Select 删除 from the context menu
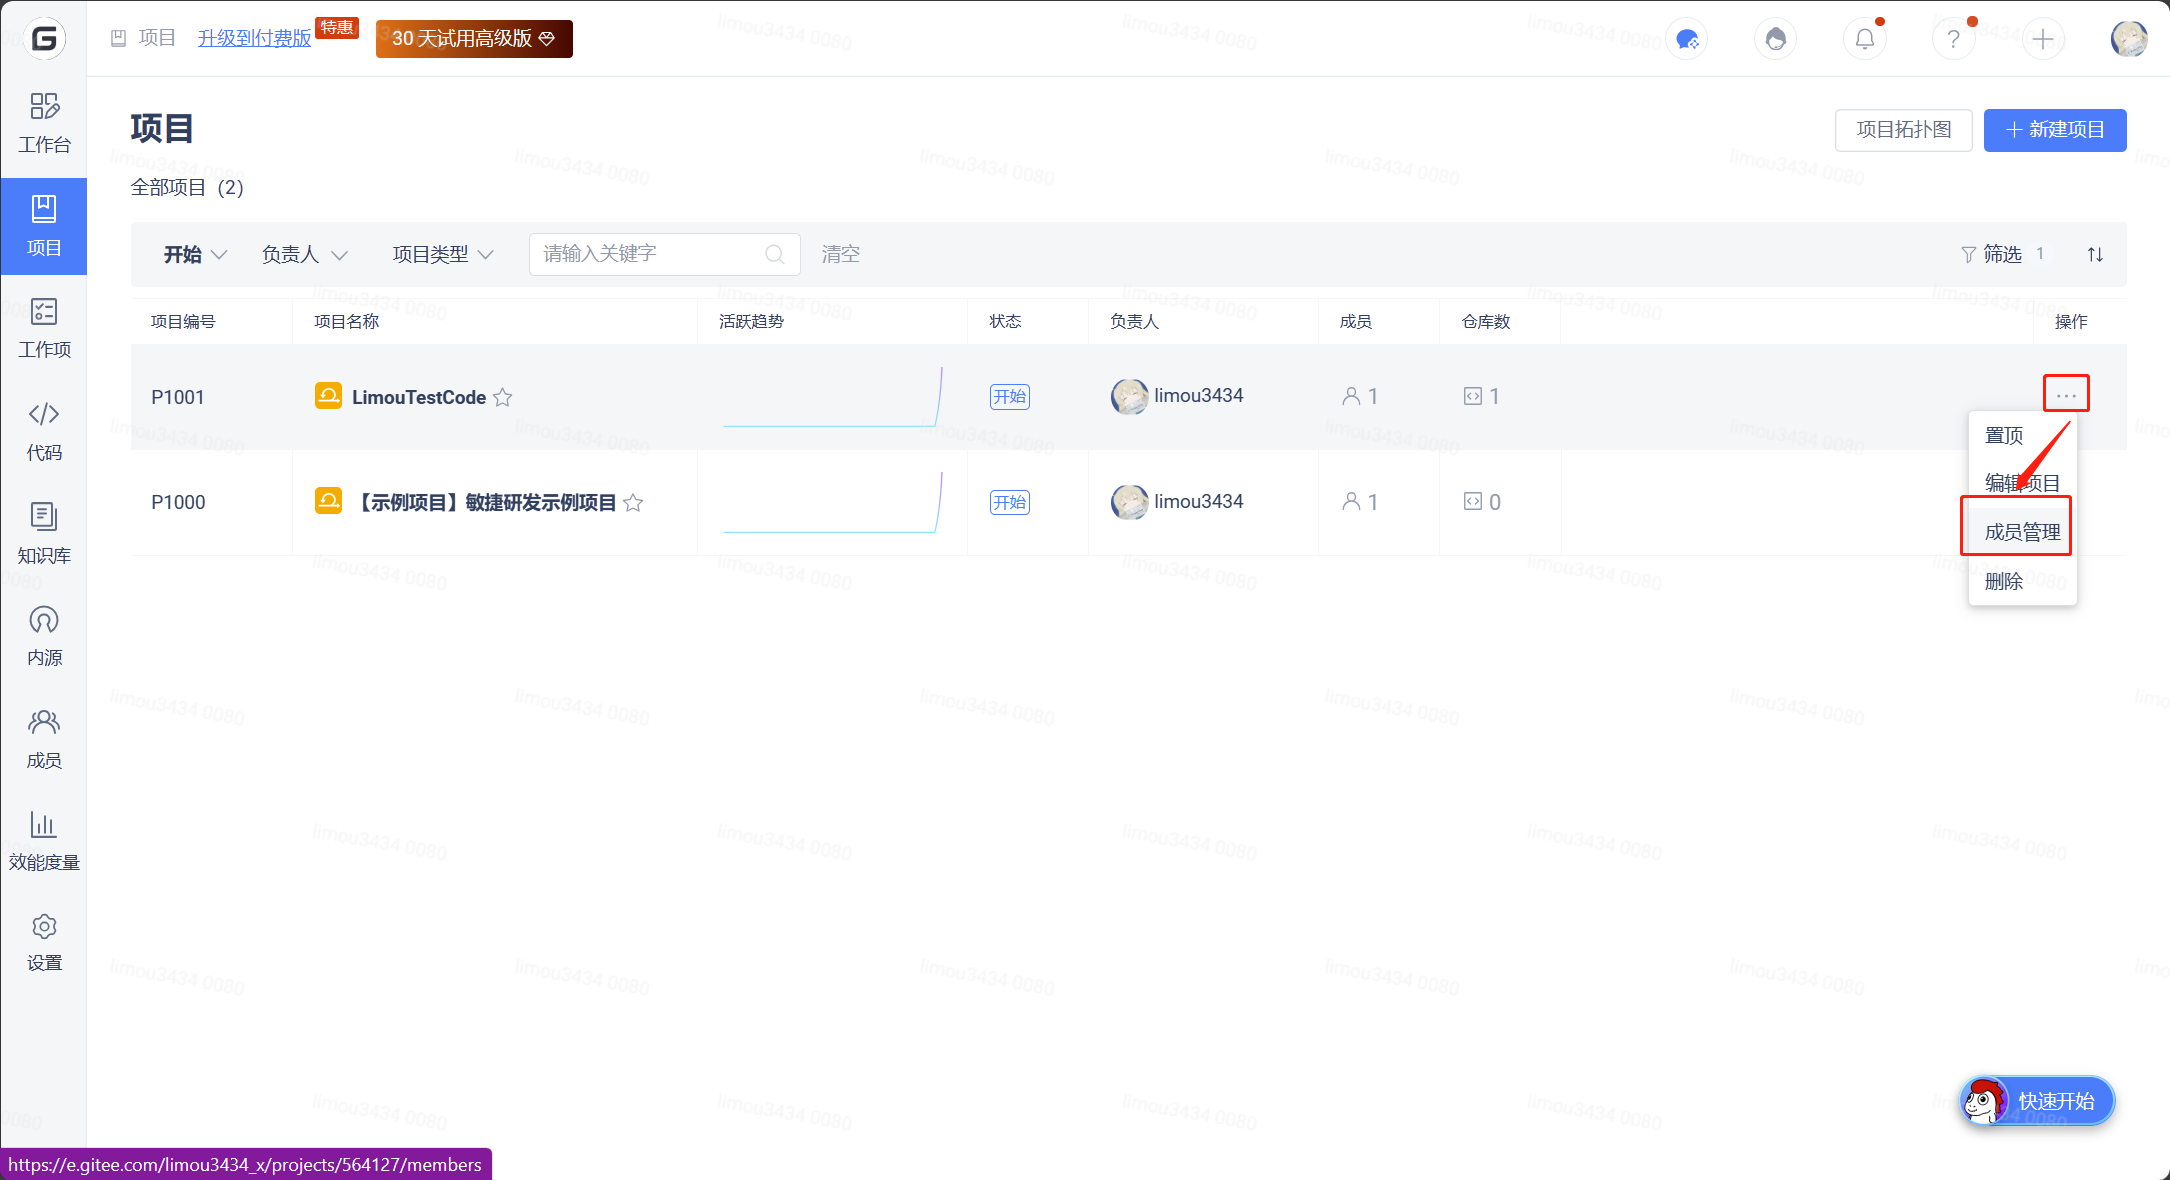 coord(2003,581)
